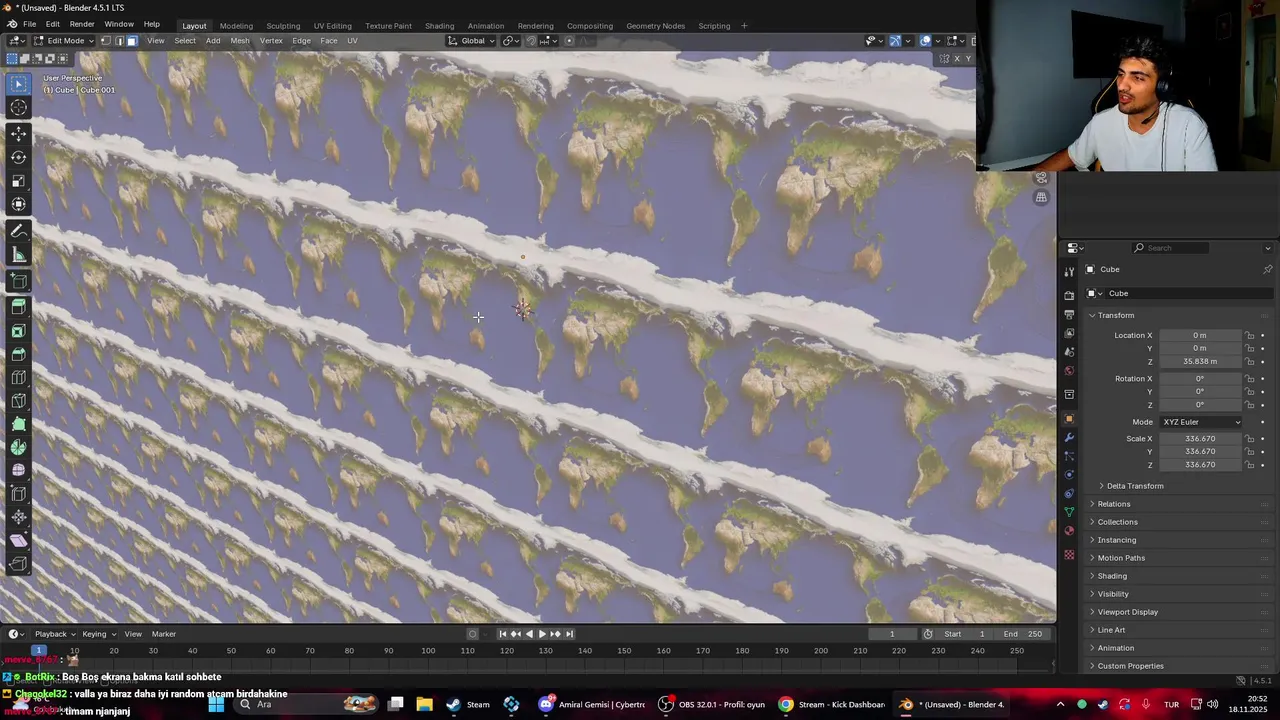This screenshot has height=720, width=1280.
Task: Choose the Move tool
Action: click(19, 134)
